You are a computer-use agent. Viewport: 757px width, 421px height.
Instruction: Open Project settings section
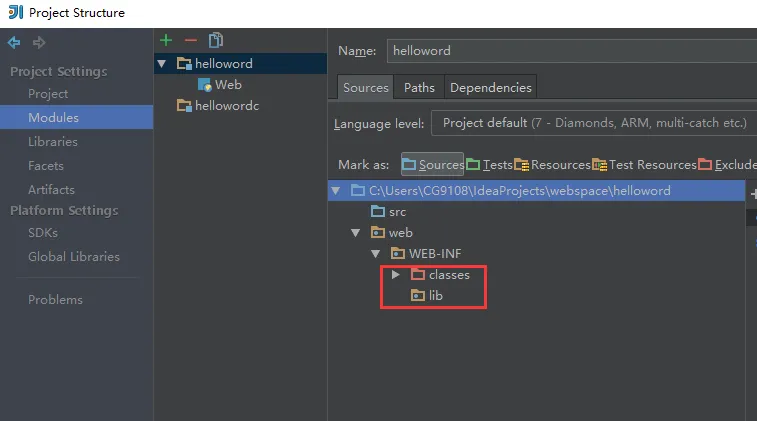[x=48, y=94]
